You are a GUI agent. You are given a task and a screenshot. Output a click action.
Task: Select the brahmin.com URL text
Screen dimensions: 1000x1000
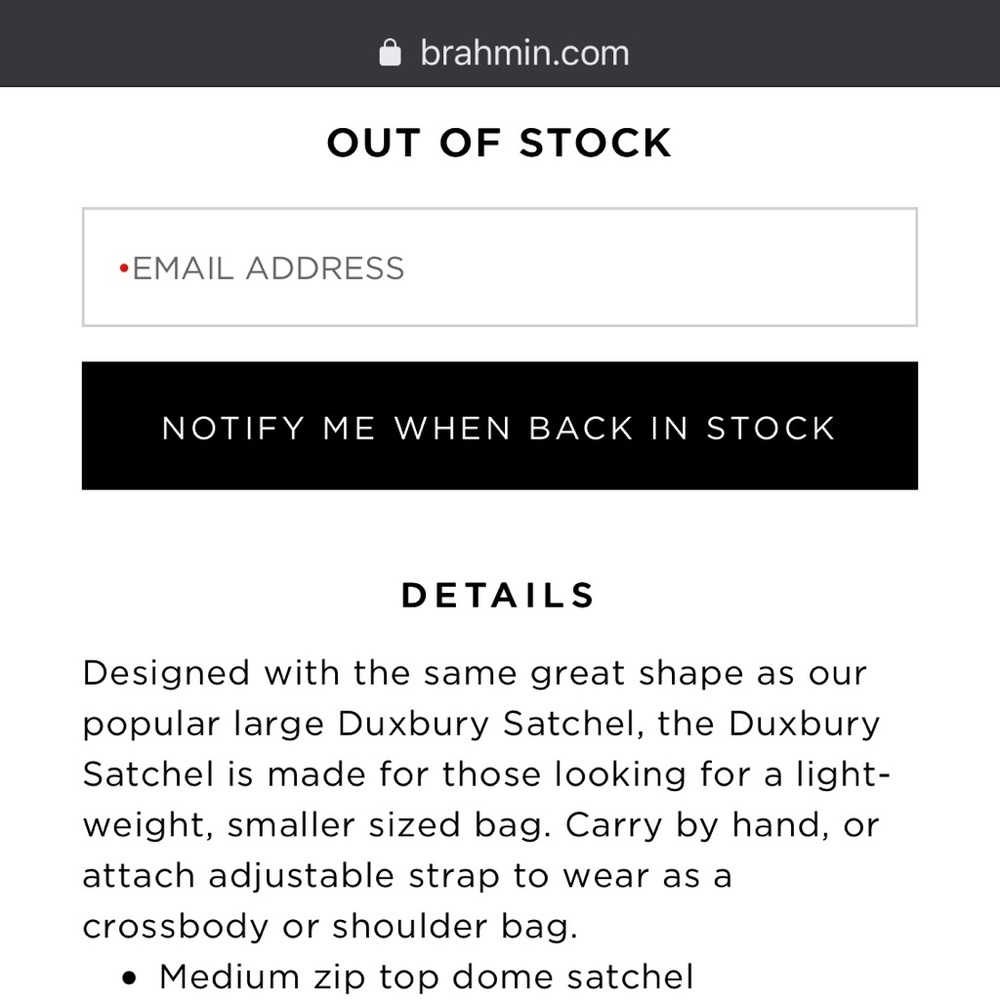point(524,52)
